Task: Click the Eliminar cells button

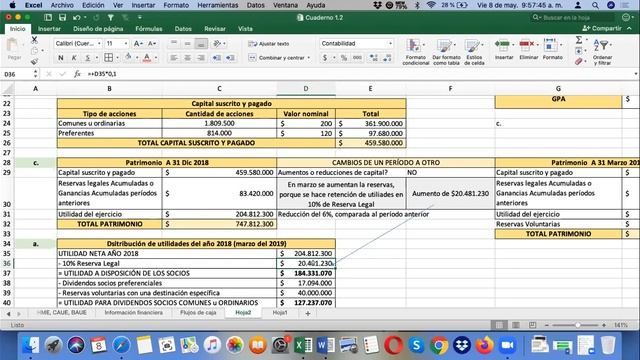Action: tap(529, 50)
